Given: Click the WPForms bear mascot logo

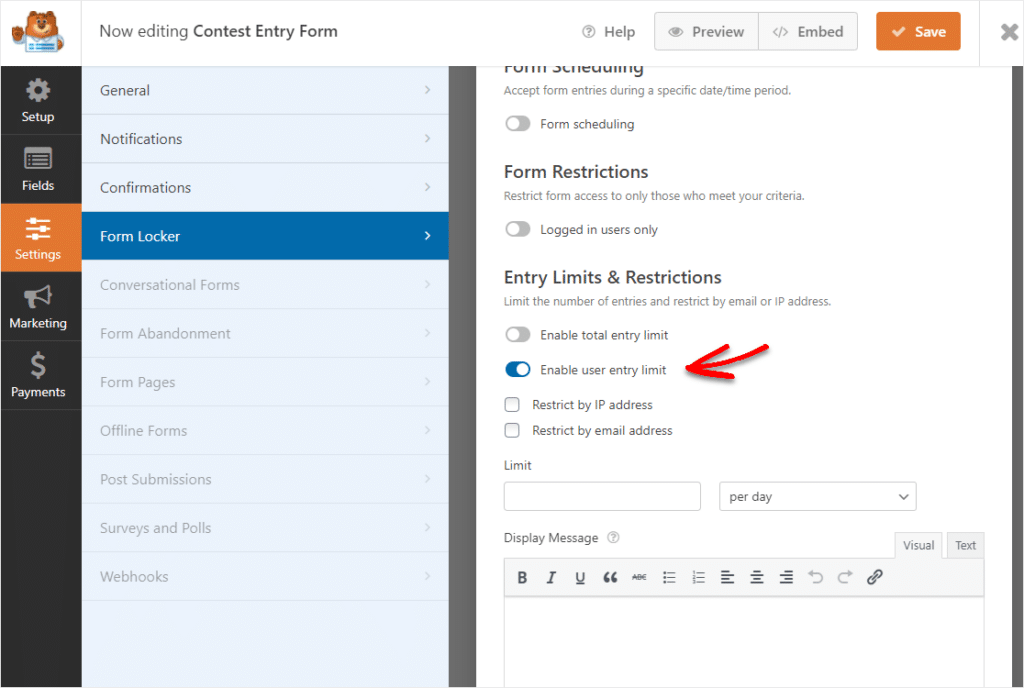Looking at the screenshot, I should tap(38, 32).
